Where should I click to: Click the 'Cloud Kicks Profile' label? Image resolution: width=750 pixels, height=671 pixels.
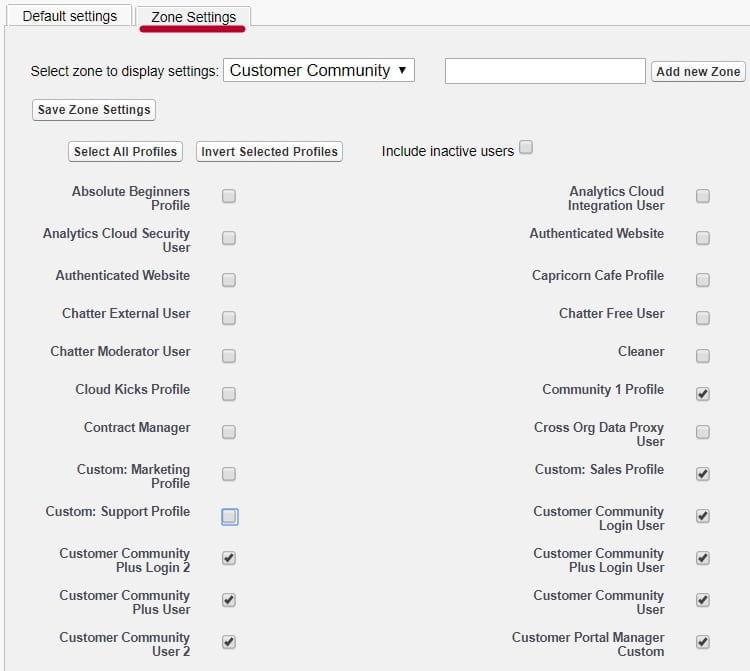132,389
